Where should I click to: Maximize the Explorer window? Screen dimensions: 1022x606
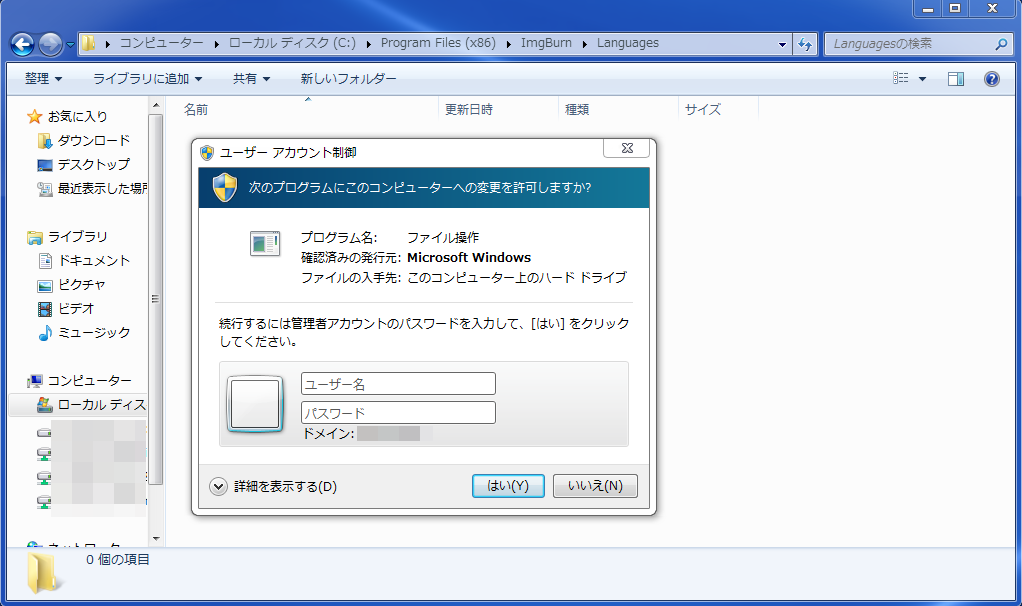click(955, 8)
